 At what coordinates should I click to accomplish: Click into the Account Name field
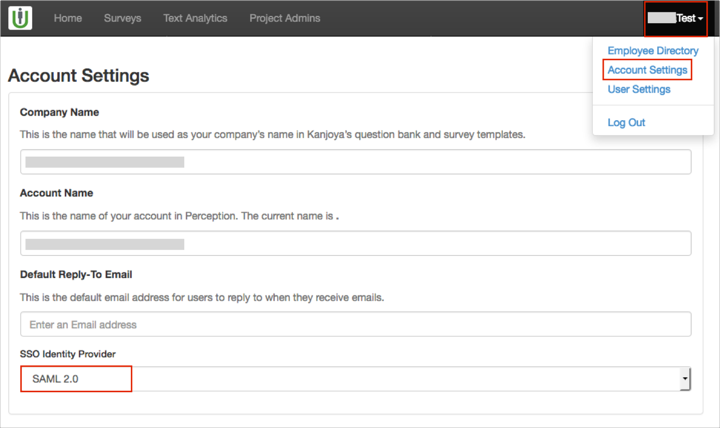[x=355, y=243]
